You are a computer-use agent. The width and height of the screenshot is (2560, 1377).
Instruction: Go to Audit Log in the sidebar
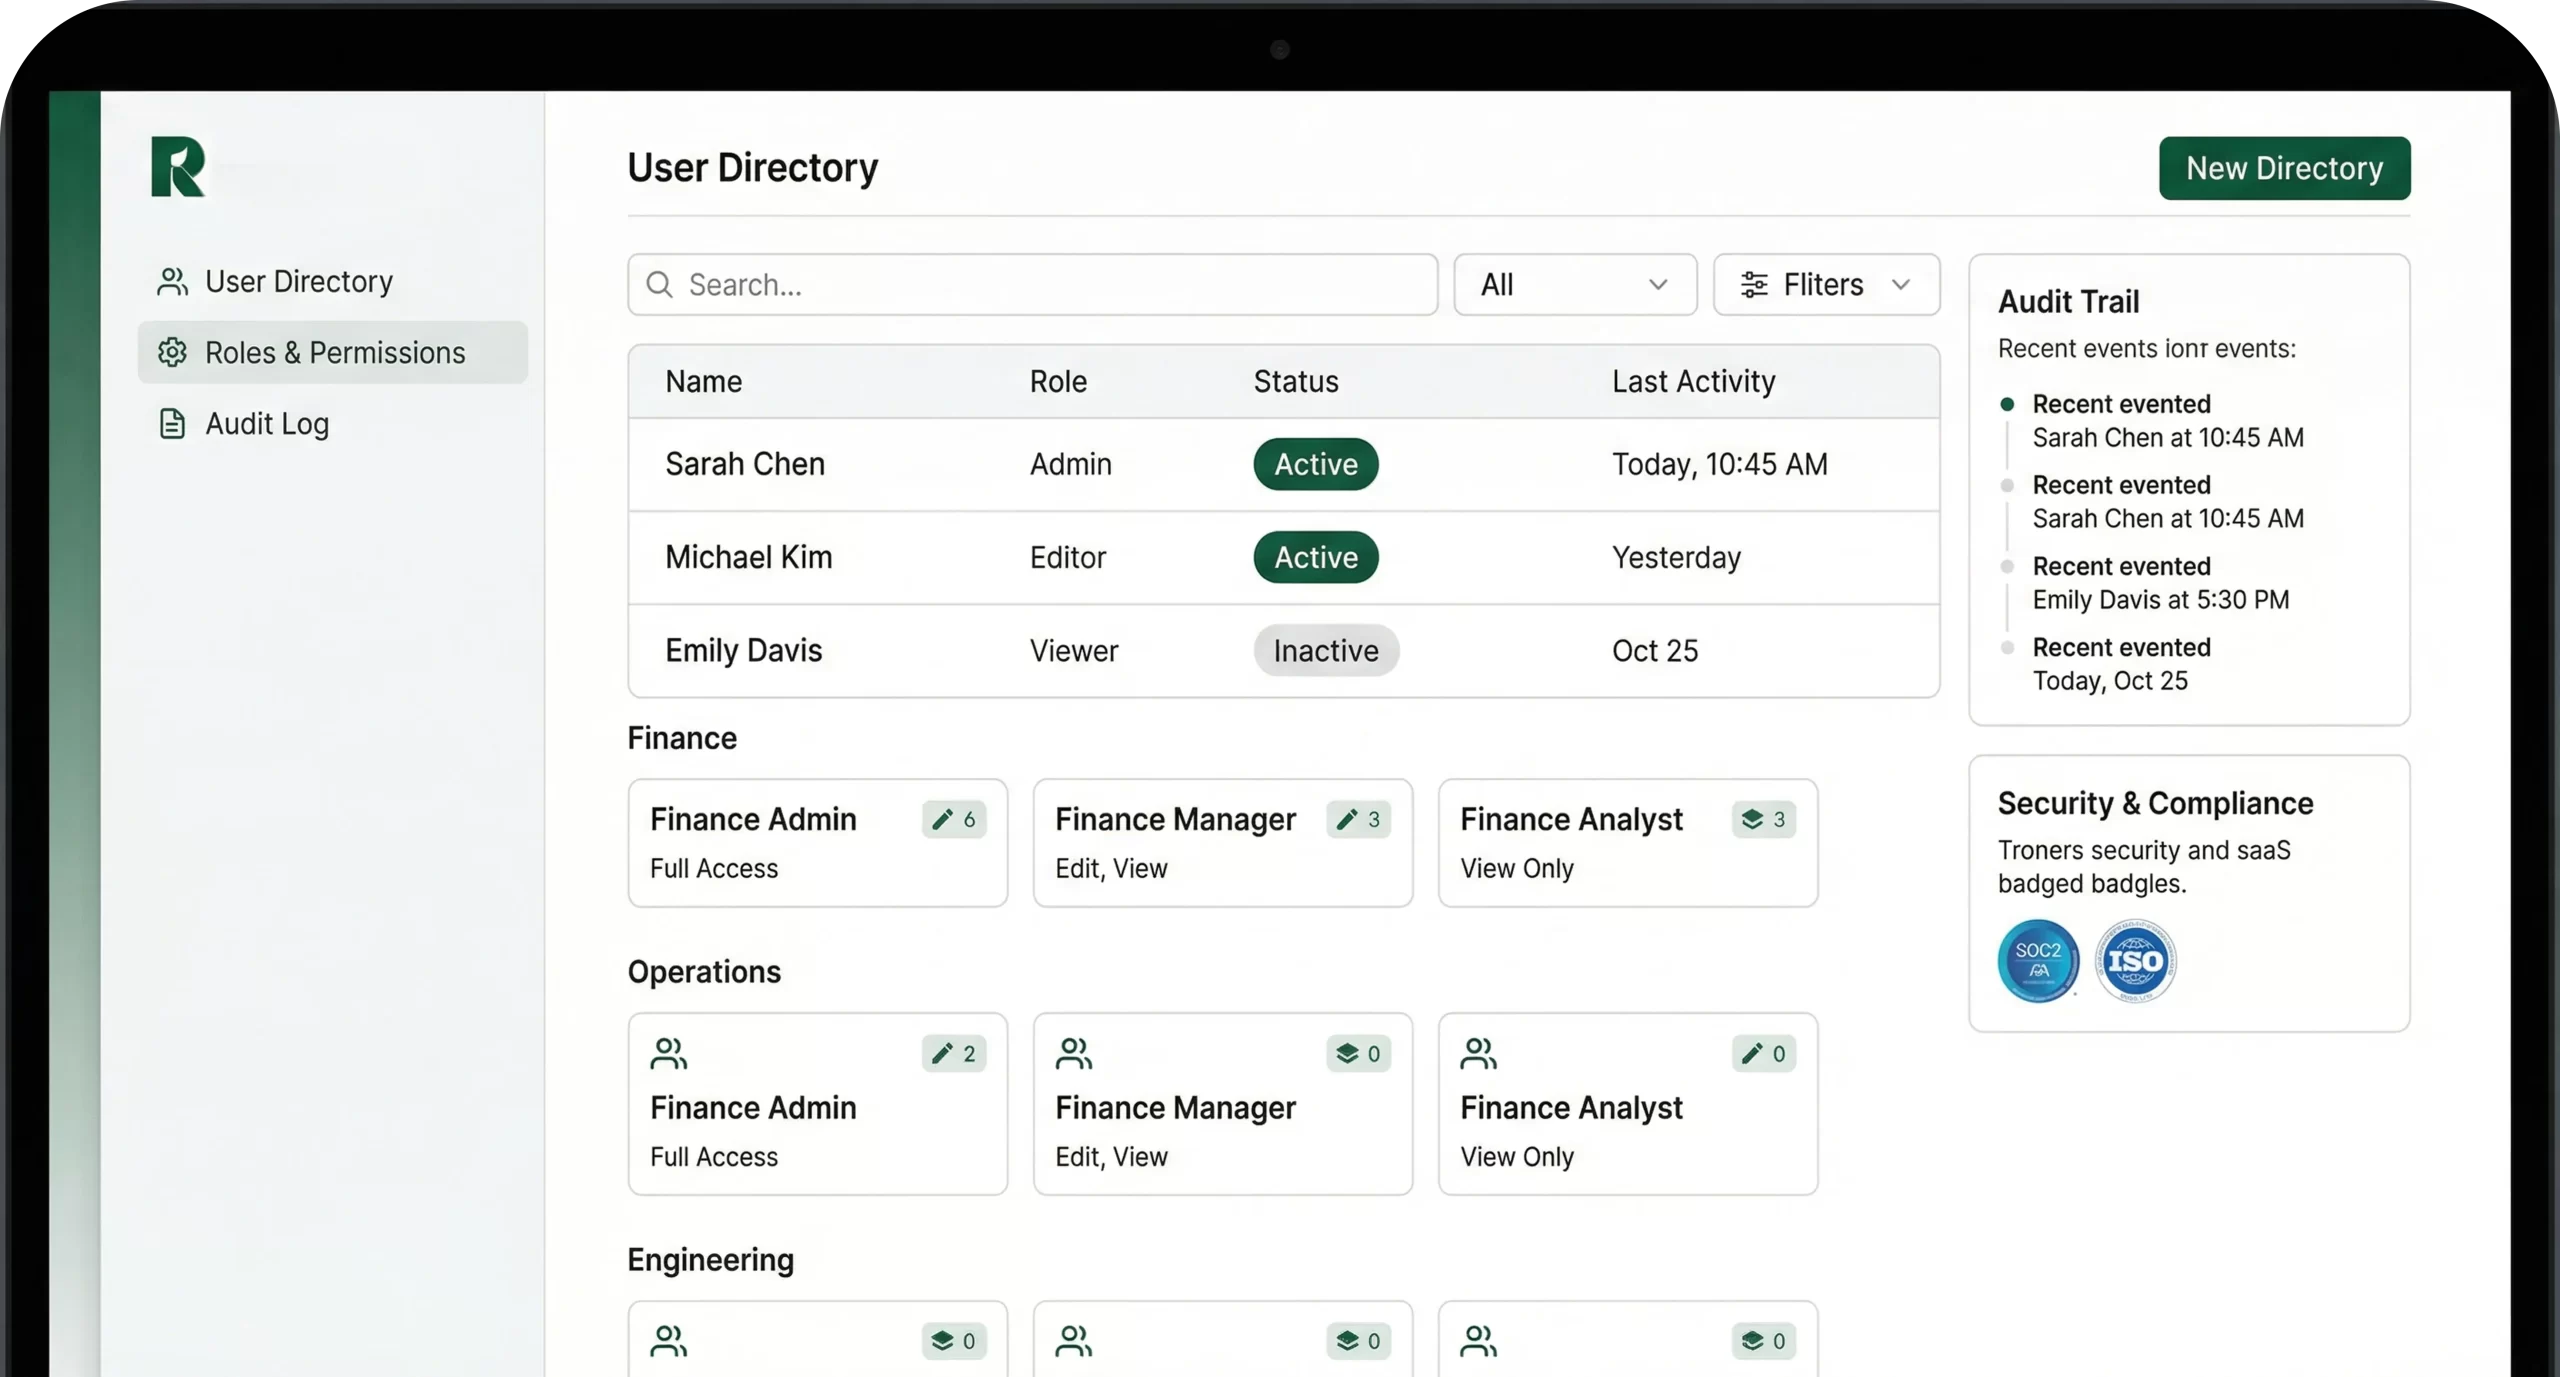(x=266, y=424)
